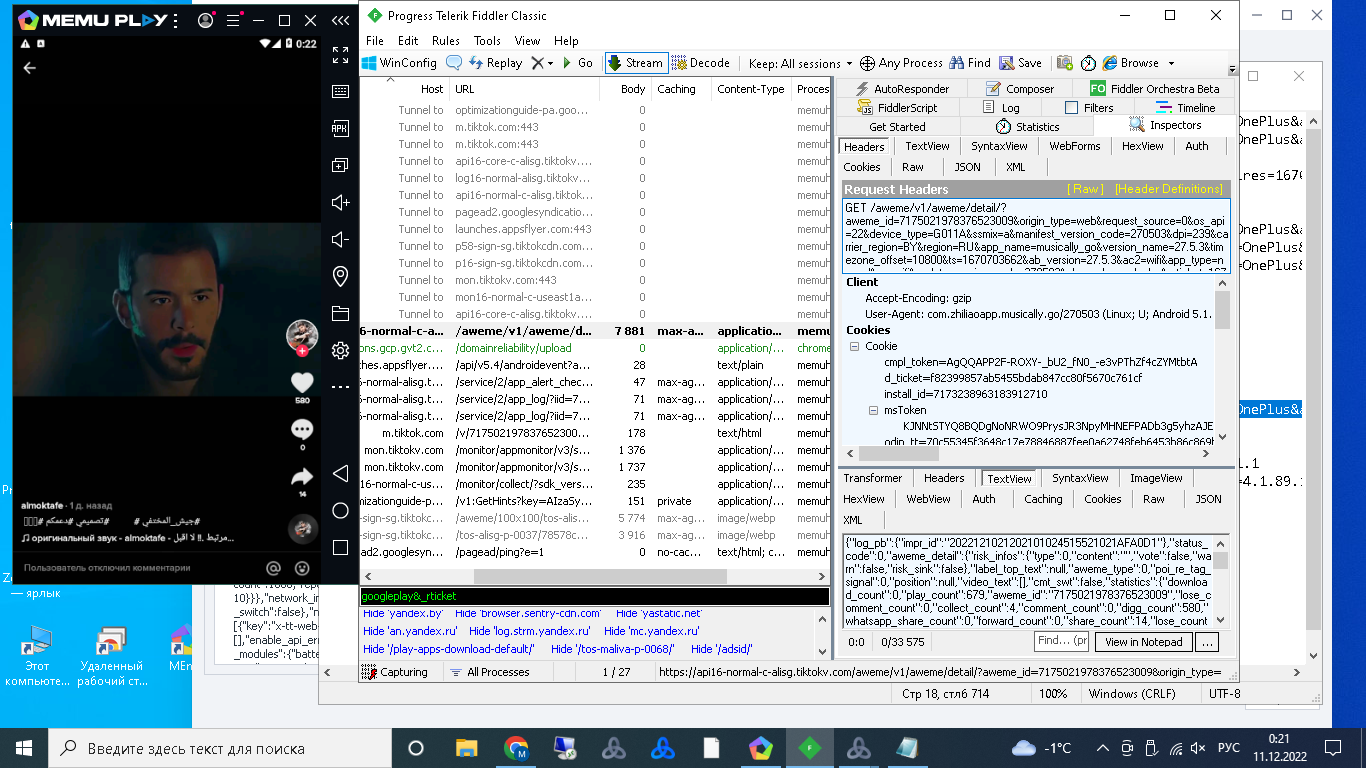Click View in Notepad button

click(1143, 642)
